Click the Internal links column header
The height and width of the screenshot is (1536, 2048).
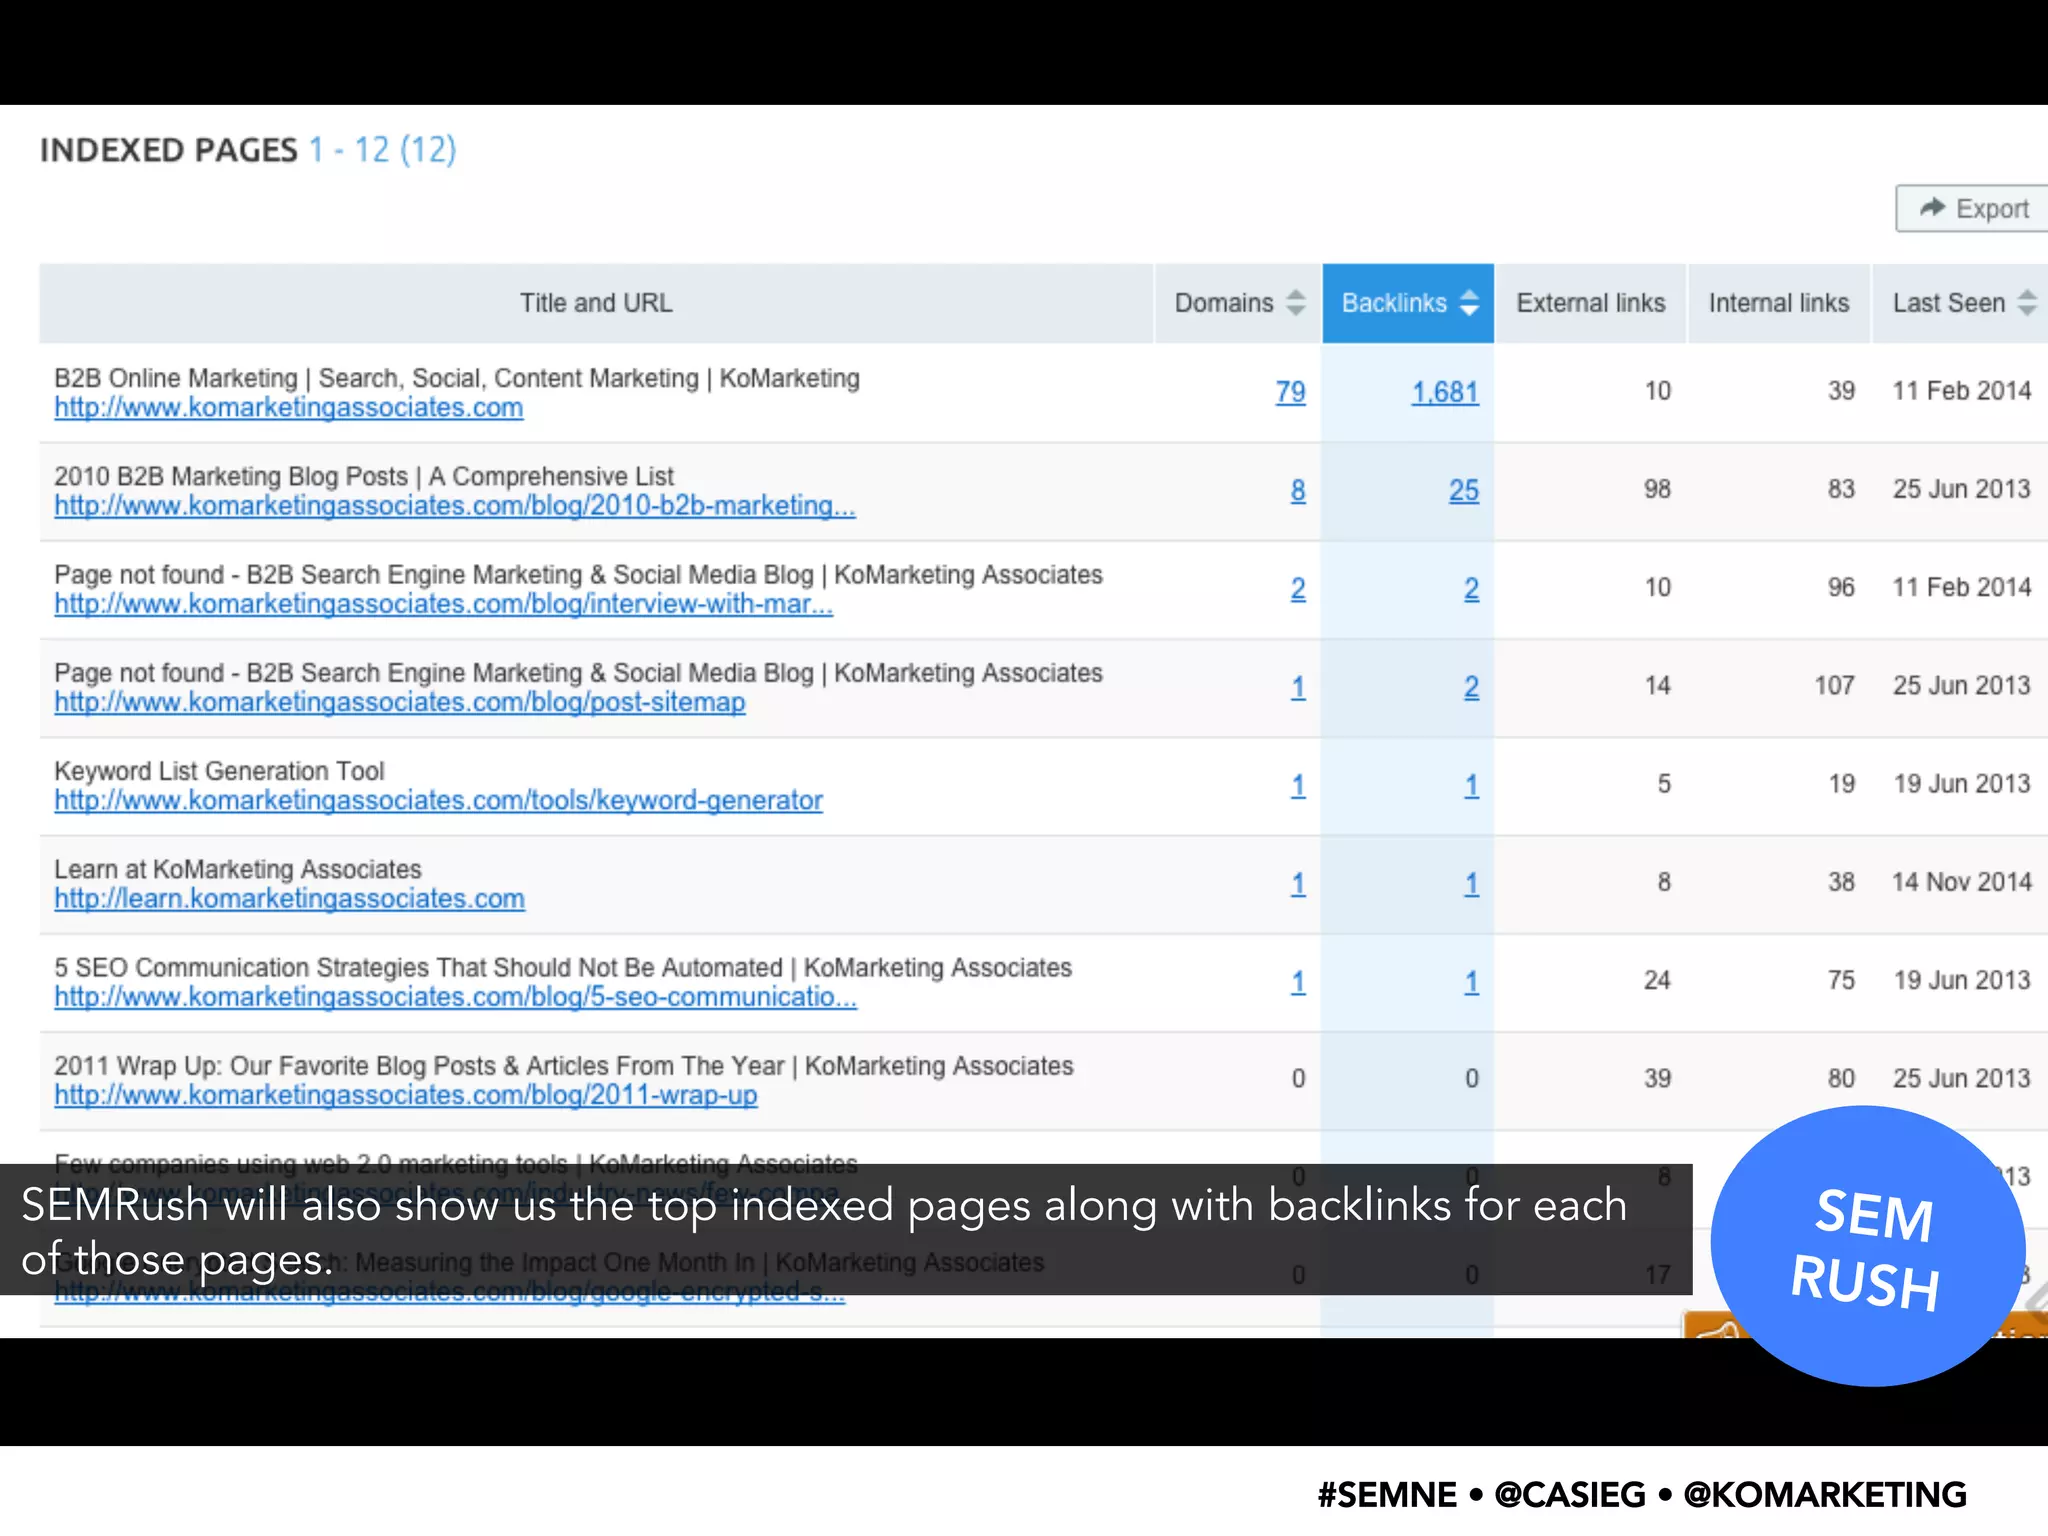[x=1778, y=303]
